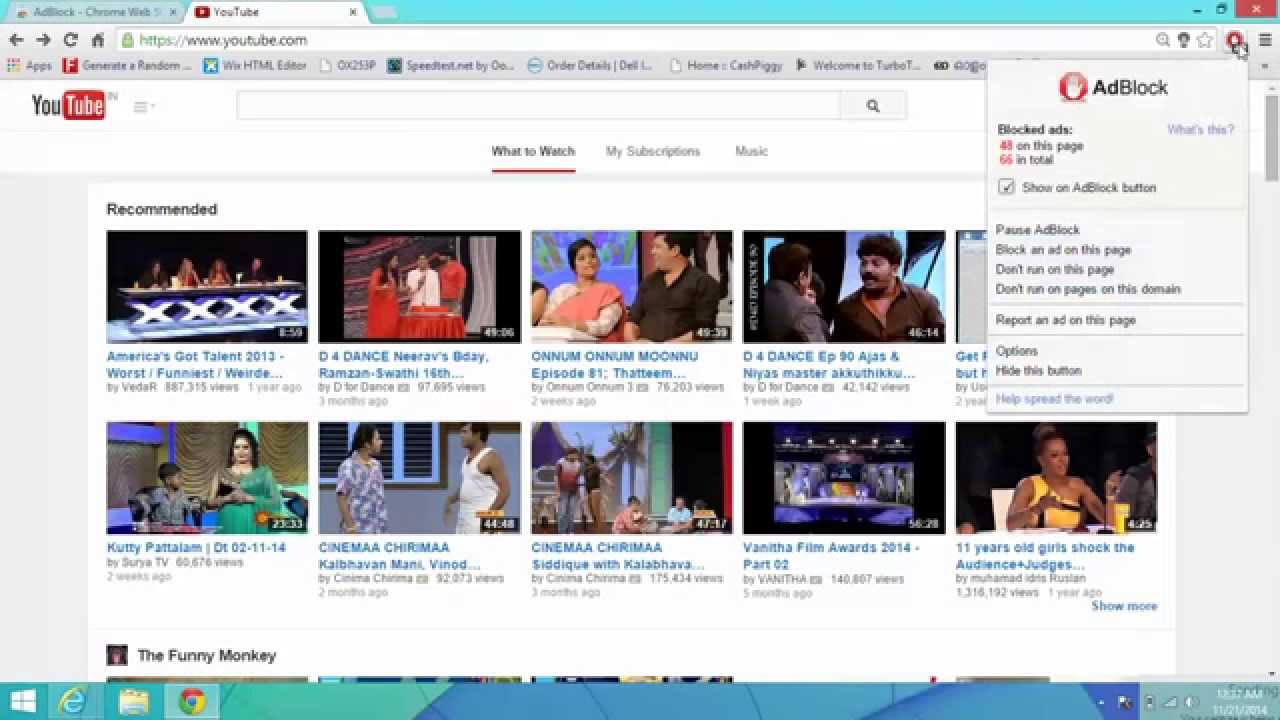This screenshot has width=1280, height=720.
Task: Open the Home :: CashPiggy bookmark
Action: 725,66
